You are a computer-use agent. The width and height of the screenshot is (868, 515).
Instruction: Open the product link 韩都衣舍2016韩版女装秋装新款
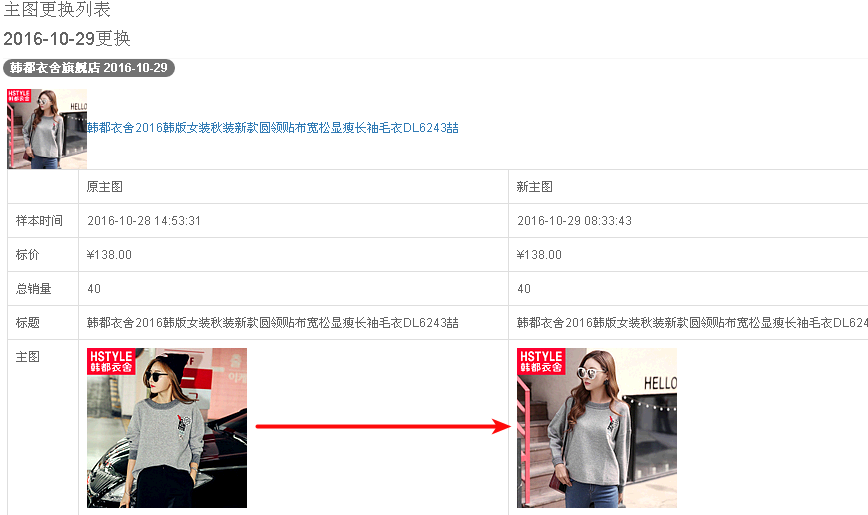click(x=273, y=128)
